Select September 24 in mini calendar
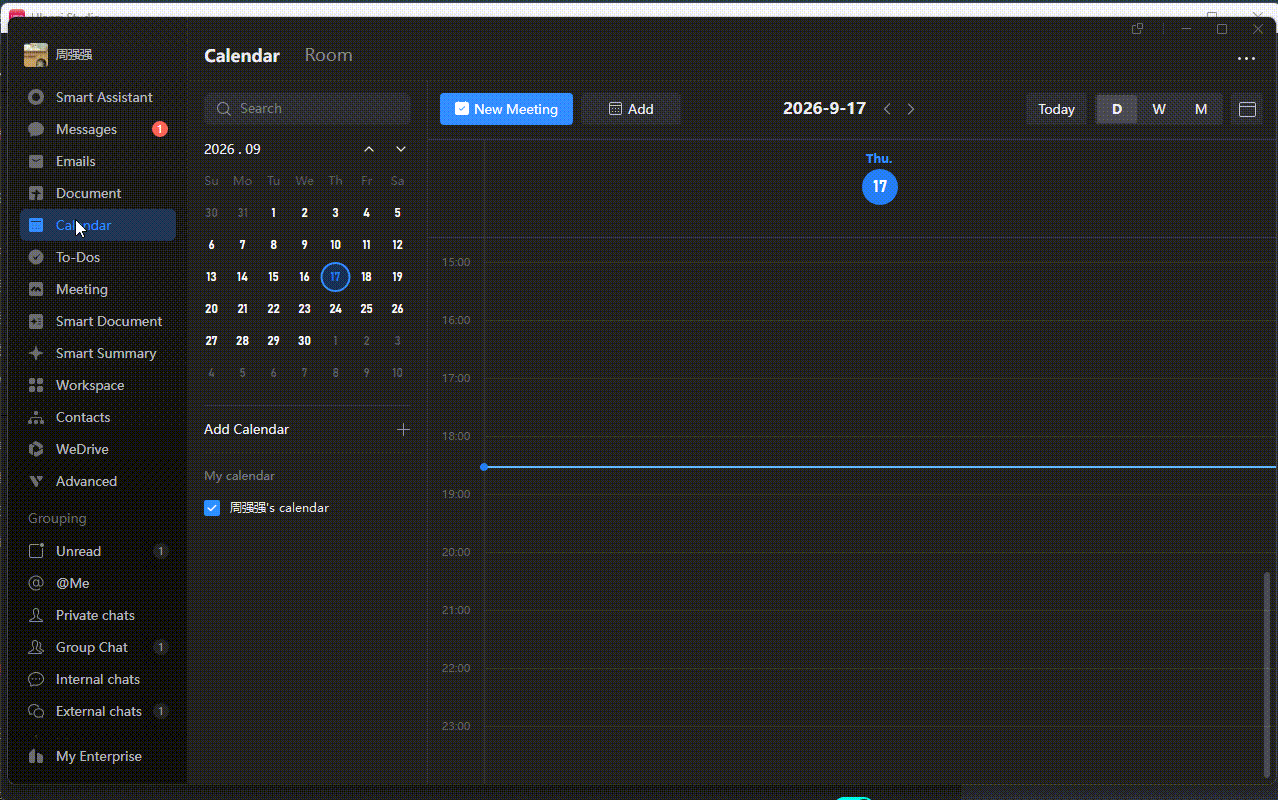This screenshot has height=800, width=1278. (x=335, y=309)
